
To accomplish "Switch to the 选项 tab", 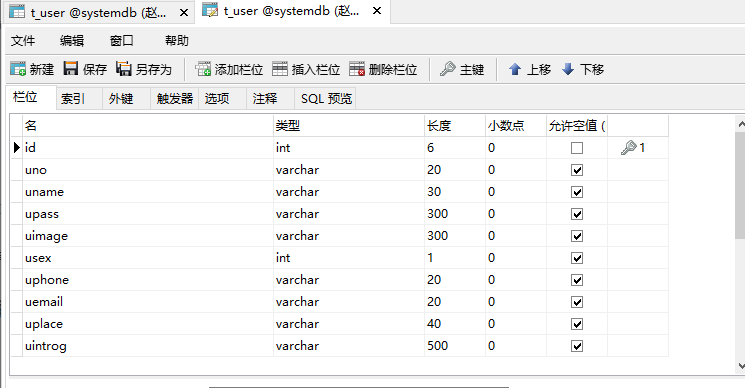I will pyautogui.click(x=223, y=98).
